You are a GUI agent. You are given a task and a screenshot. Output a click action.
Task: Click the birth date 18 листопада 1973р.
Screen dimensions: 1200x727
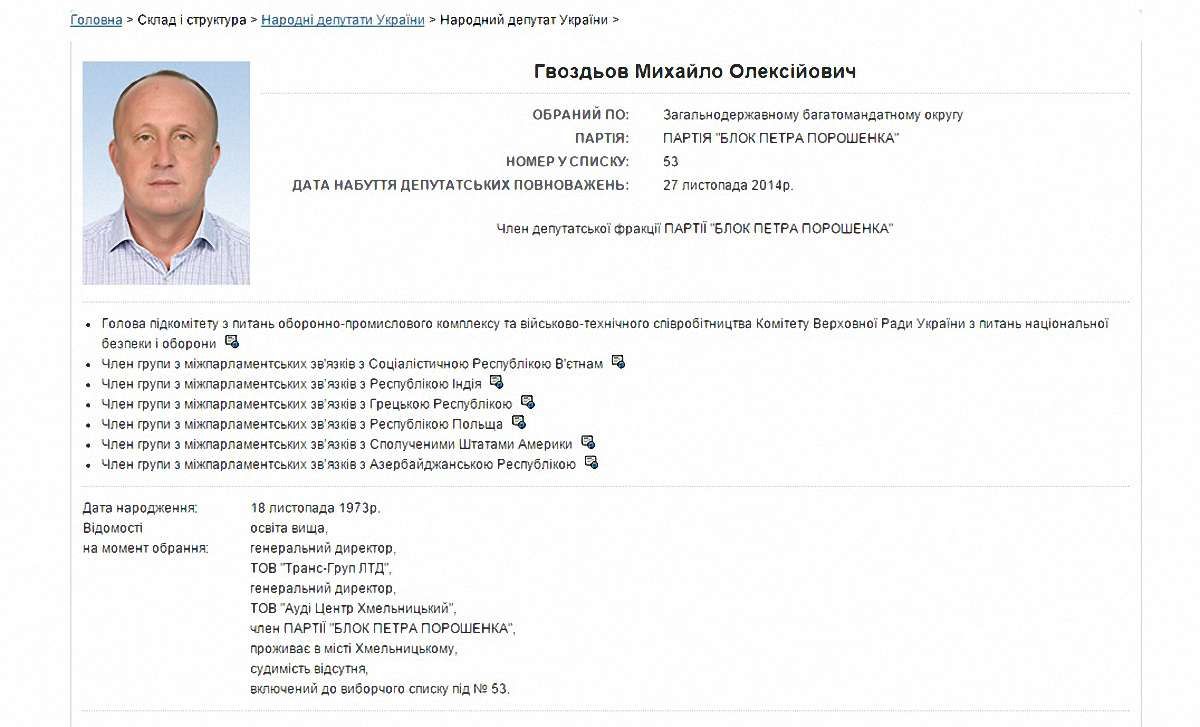pyautogui.click(x=315, y=508)
